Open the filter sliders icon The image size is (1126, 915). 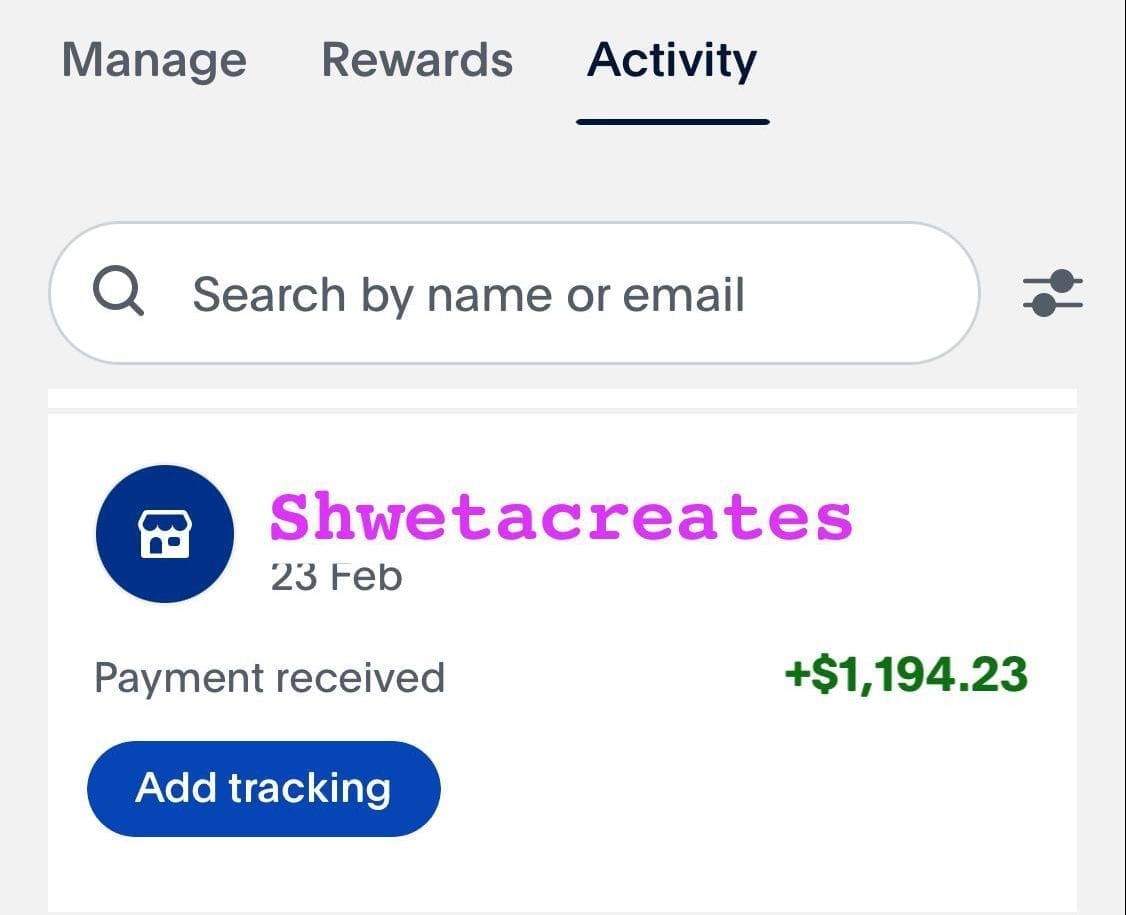tap(1052, 292)
